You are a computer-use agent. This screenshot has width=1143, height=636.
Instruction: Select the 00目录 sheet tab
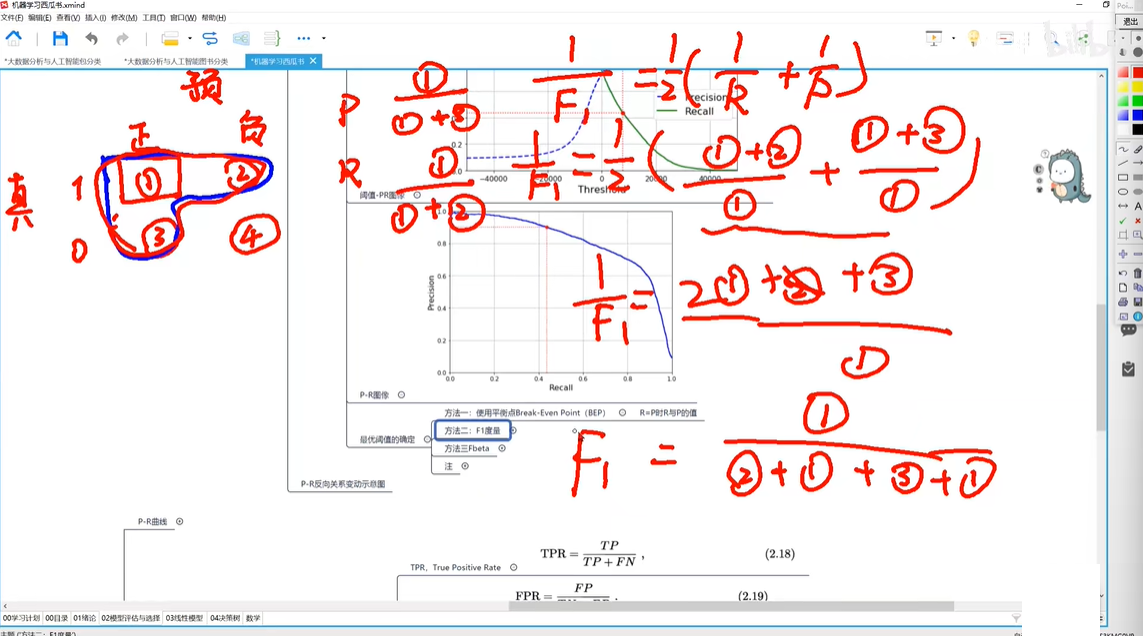(x=56, y=618)
